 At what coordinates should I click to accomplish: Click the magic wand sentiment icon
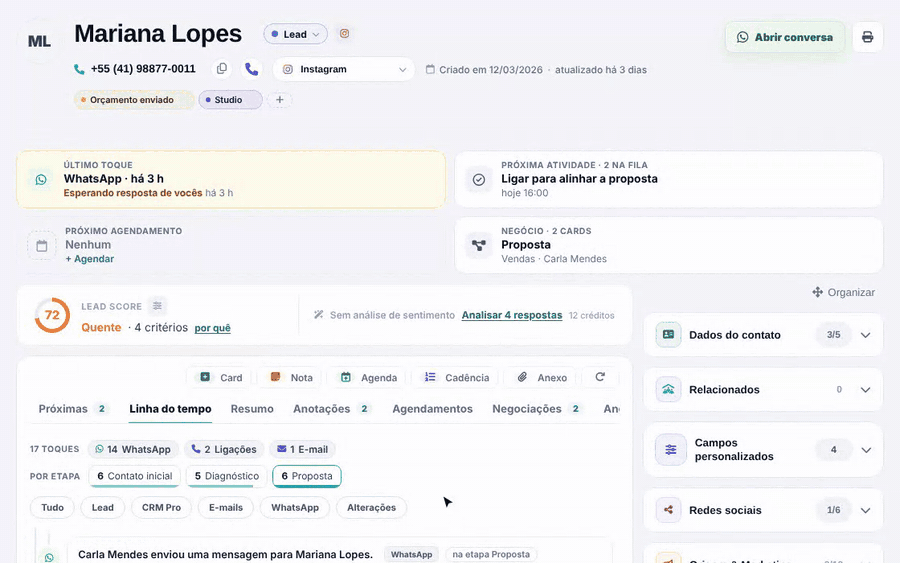point(319,314)
